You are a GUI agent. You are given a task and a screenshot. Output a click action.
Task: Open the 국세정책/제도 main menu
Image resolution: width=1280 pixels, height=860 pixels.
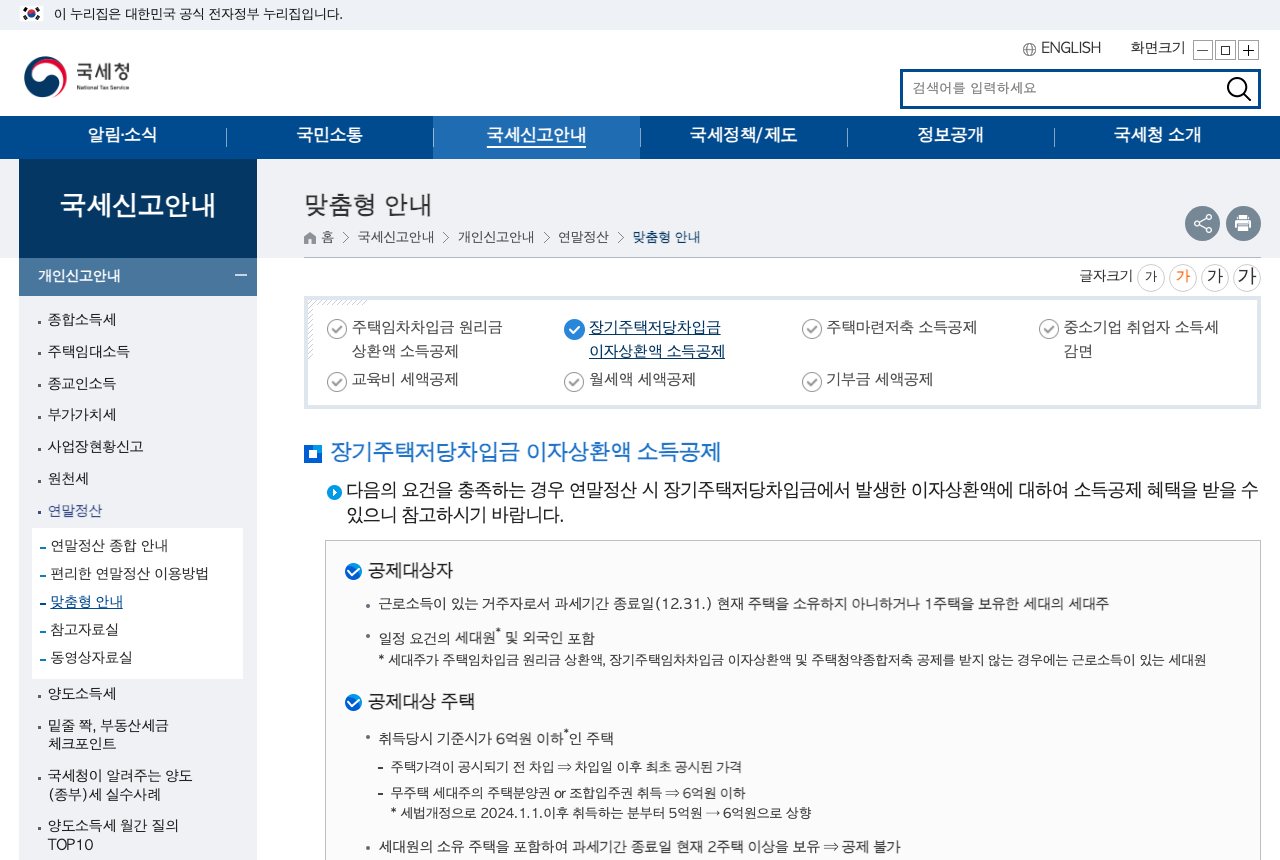pyautogui.click(x=744, y=136)
